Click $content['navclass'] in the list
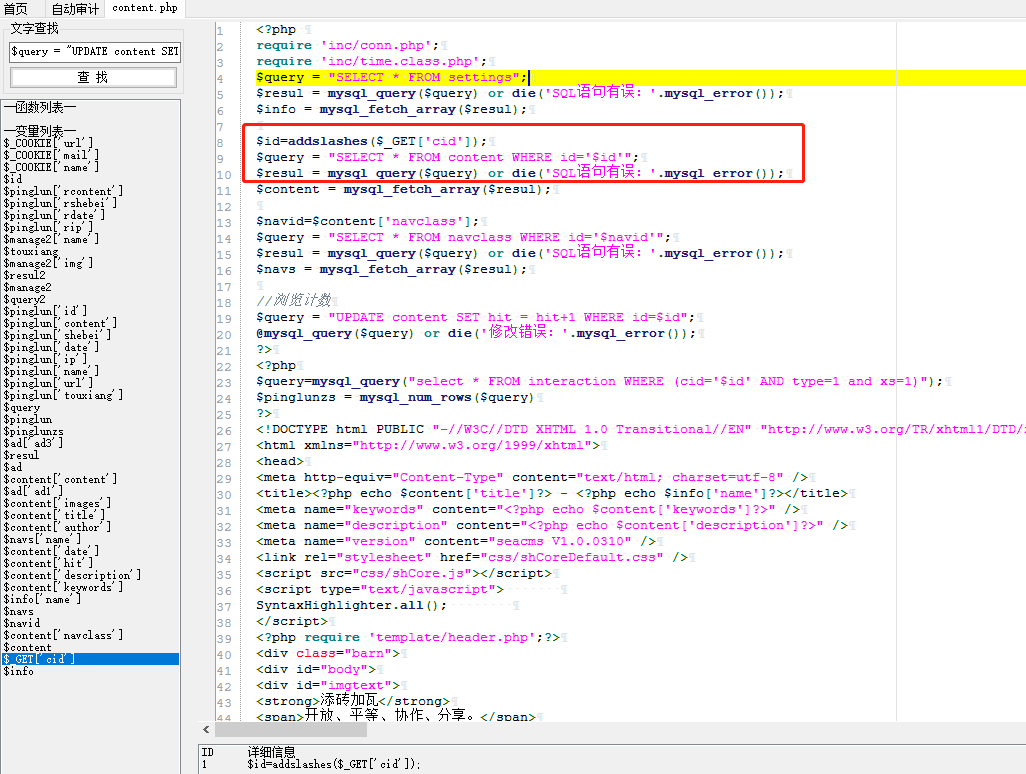 click(x=63, y=635)
